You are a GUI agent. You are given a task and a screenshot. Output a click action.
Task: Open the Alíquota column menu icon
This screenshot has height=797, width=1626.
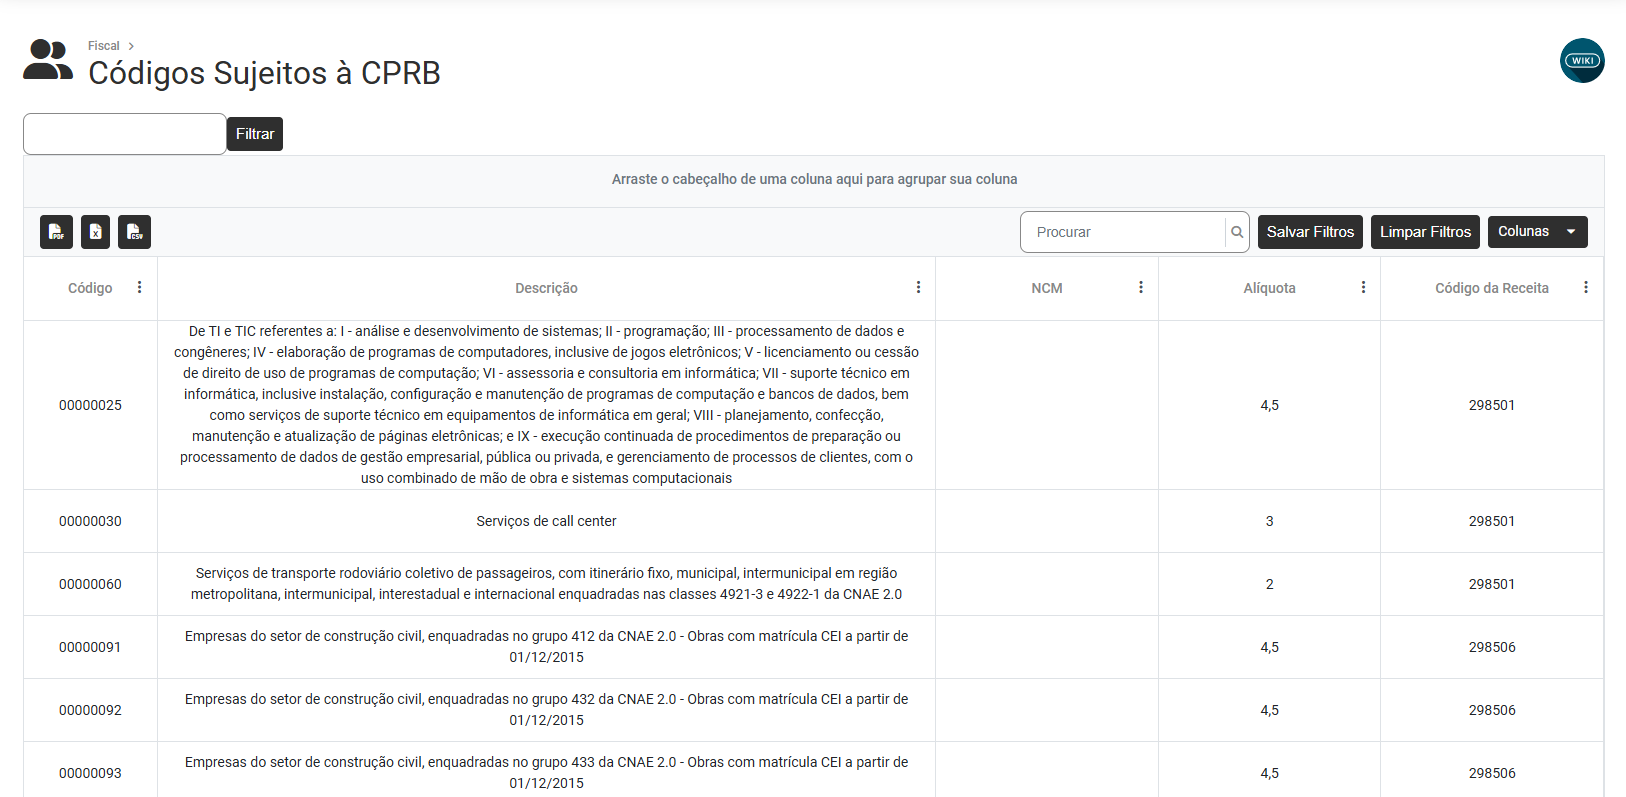pos(1363,287)
